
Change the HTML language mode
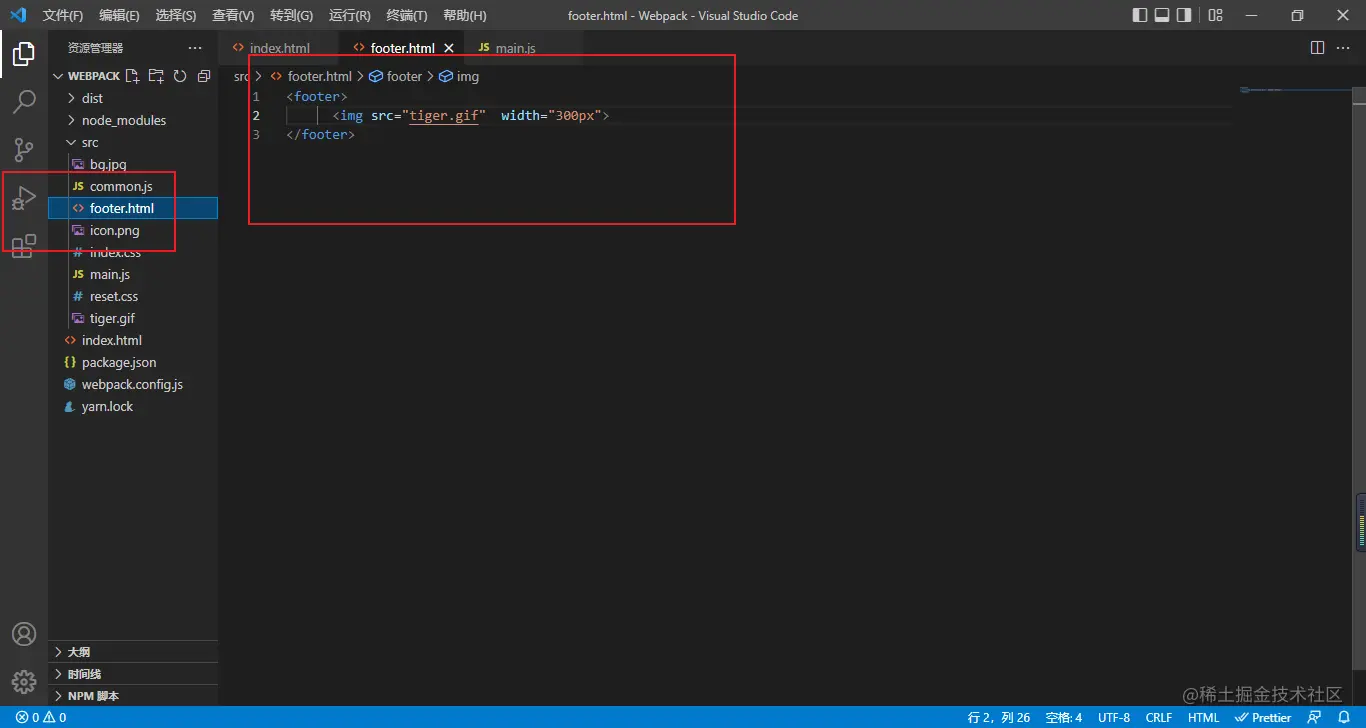pos(1203,717)
